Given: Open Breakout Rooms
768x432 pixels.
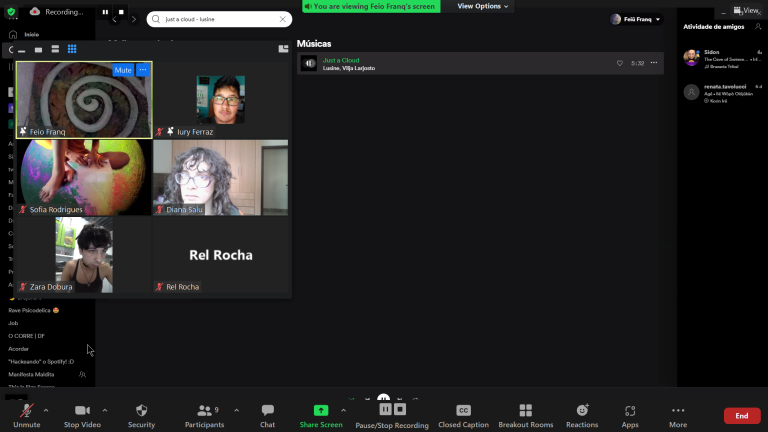Looking at the screenshot, I should 526,415.
